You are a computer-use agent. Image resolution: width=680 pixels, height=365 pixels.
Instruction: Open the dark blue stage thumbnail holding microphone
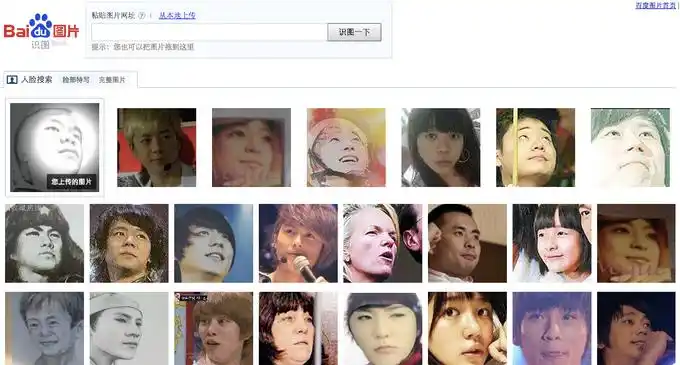click(636, 328)
